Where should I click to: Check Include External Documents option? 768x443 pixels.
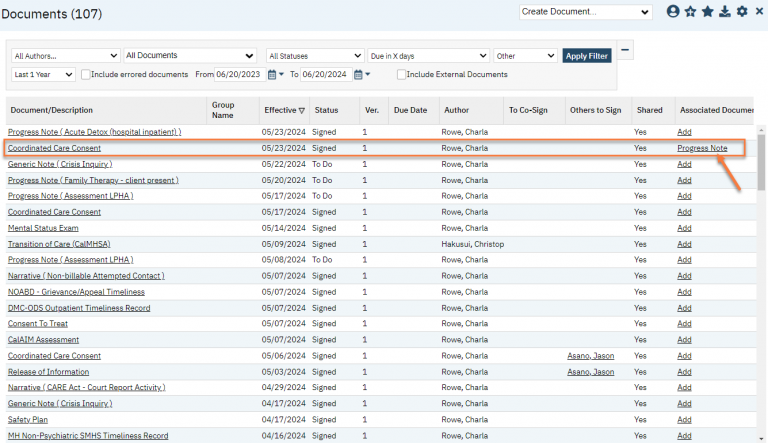point(402,74)
